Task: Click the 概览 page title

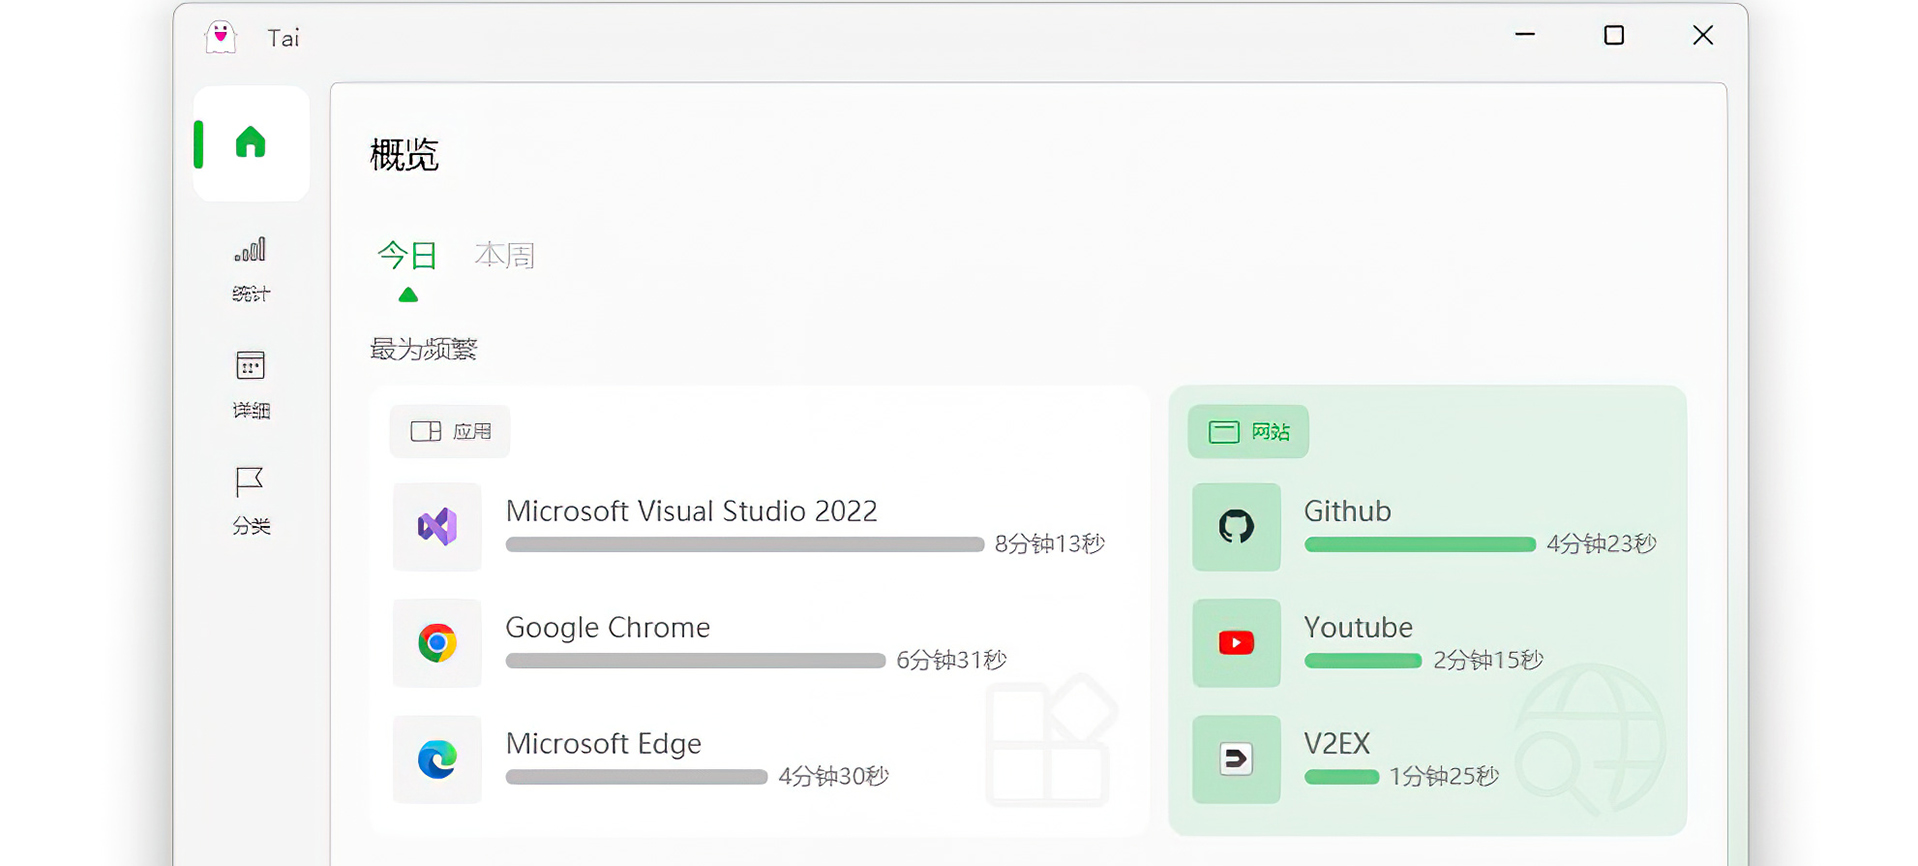Action: tap(404, 155)
